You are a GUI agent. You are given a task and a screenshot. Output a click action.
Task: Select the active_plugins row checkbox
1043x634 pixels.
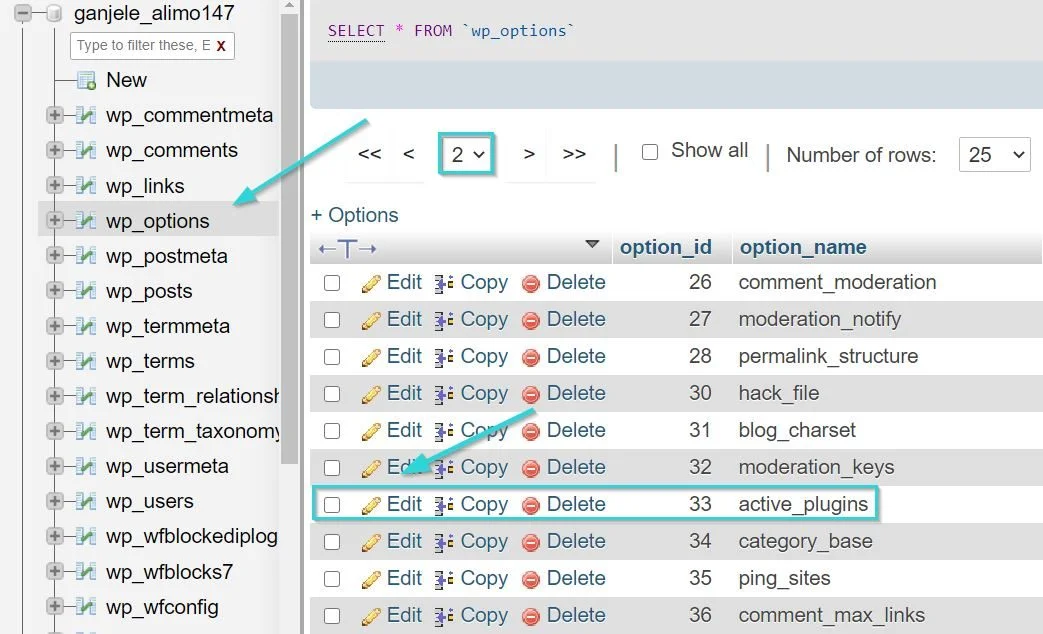coord(332,505)
